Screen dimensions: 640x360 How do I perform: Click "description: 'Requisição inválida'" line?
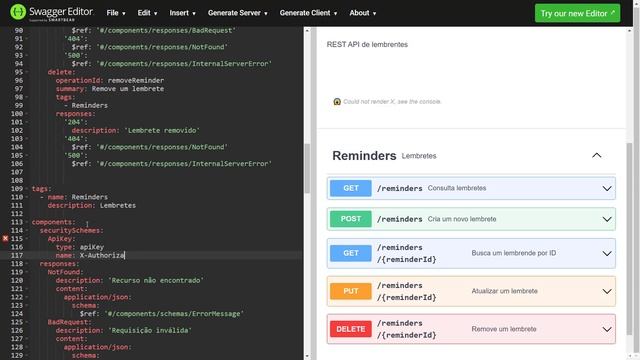tap(123, 330)
